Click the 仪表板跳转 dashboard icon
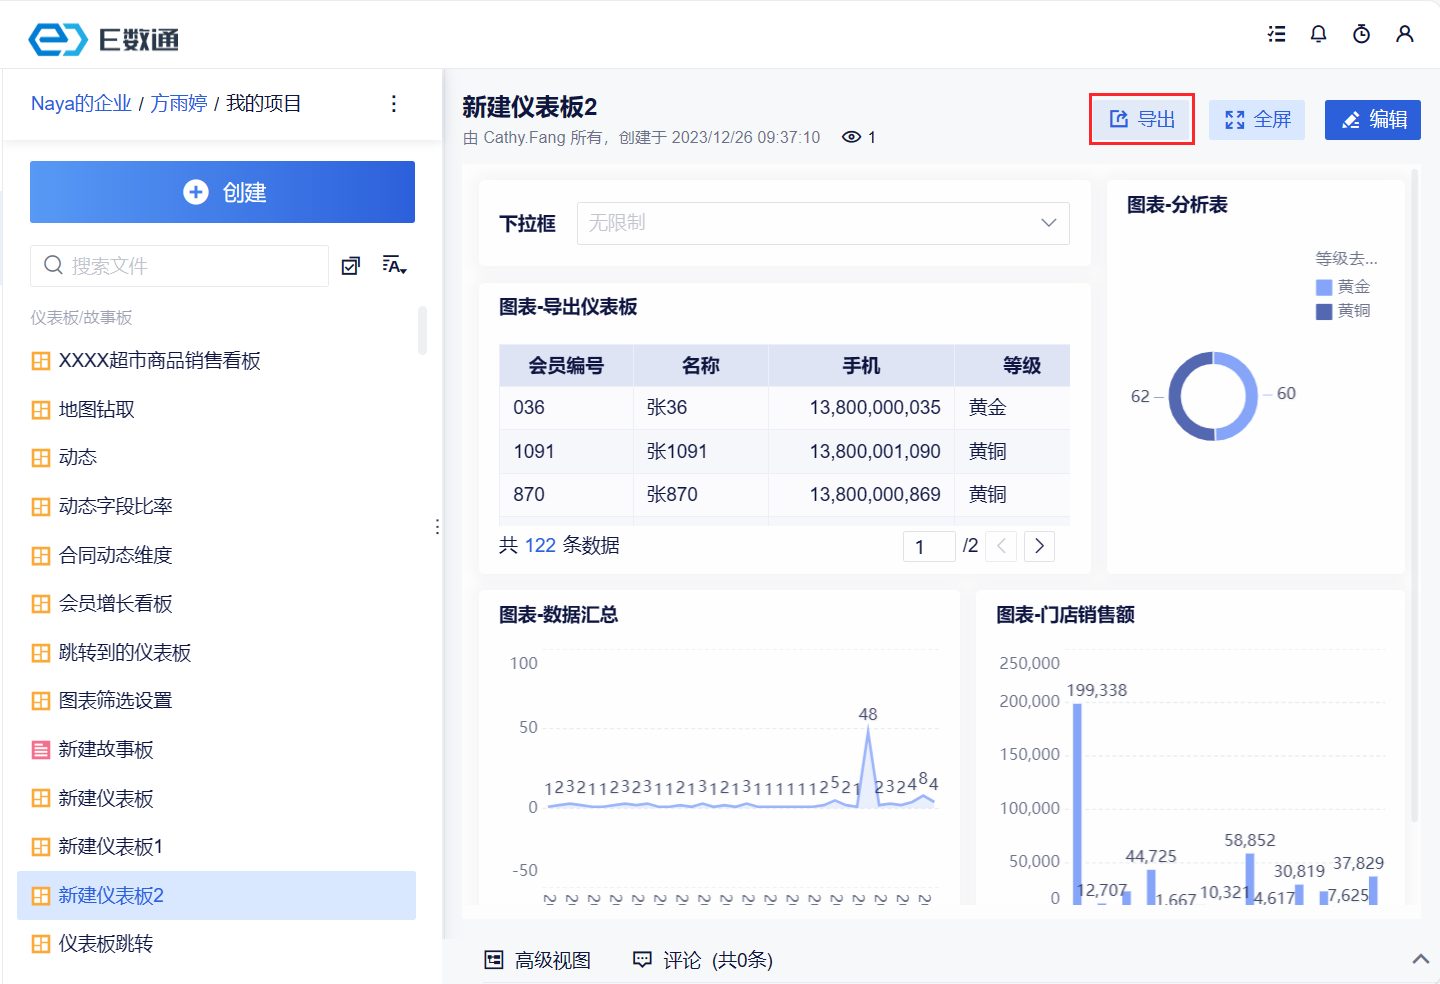The height and width of the screenshot is (984, 1440). 41,944
